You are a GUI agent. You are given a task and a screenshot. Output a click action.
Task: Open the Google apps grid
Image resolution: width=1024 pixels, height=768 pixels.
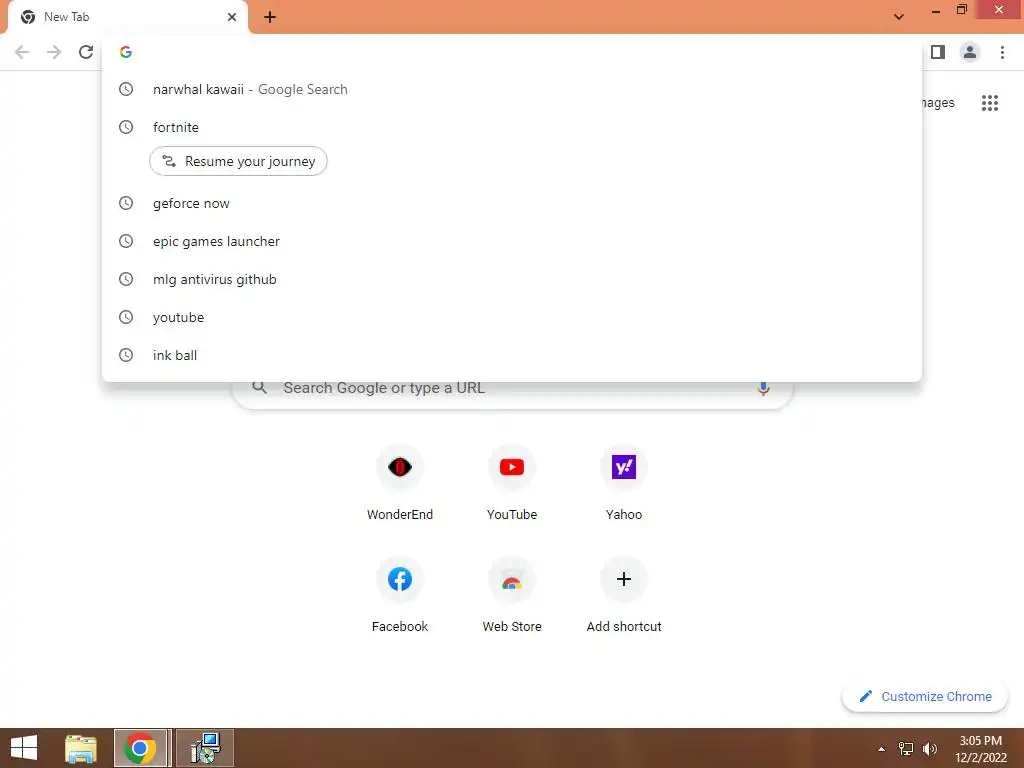pos(990,103)
